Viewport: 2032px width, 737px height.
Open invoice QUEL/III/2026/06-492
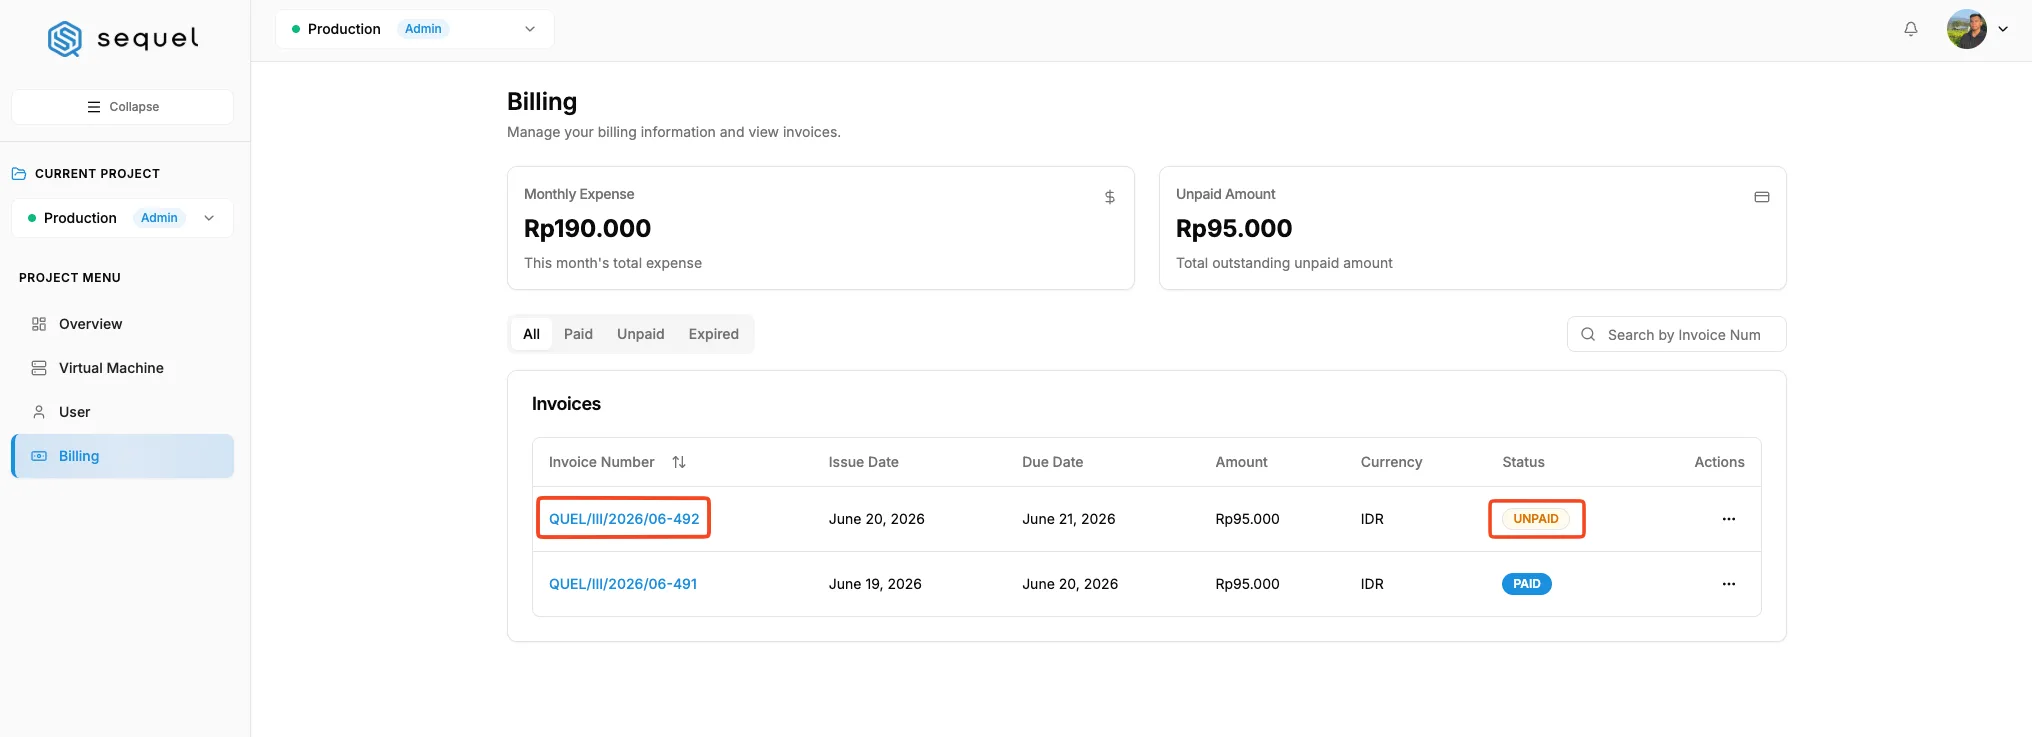click(x=624, y=519)
